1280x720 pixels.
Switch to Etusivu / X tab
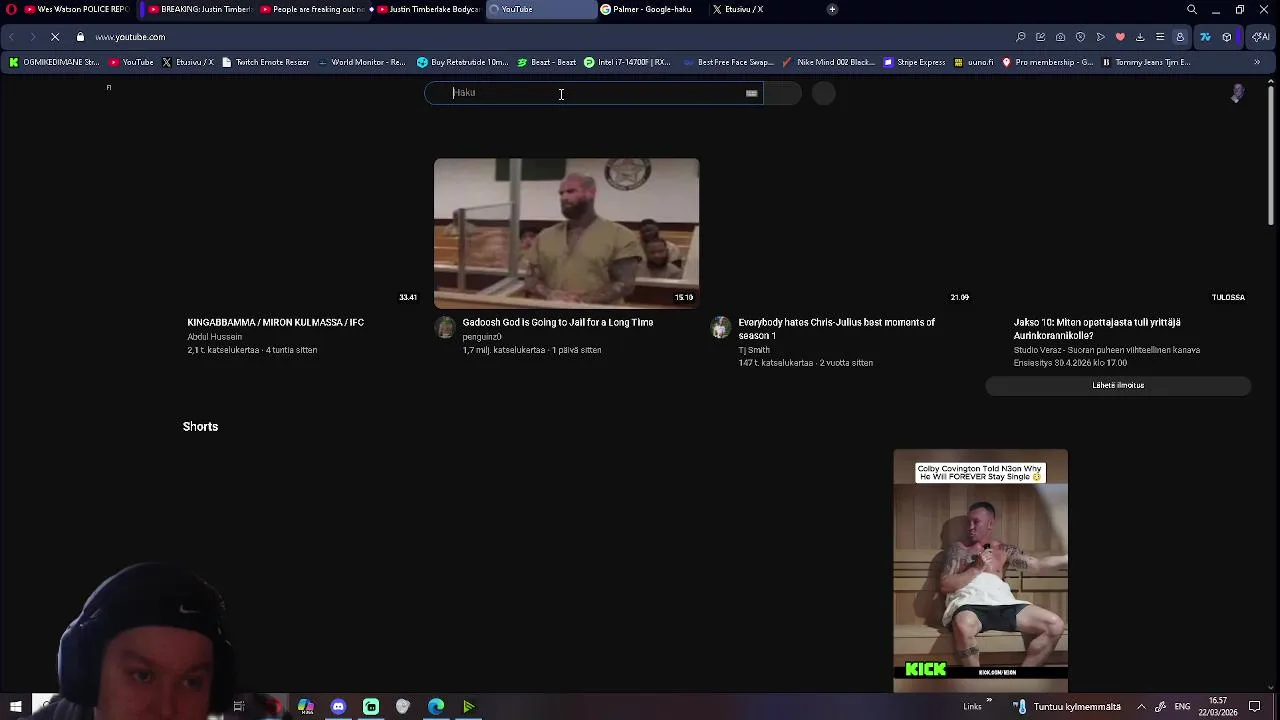point(742,9)
